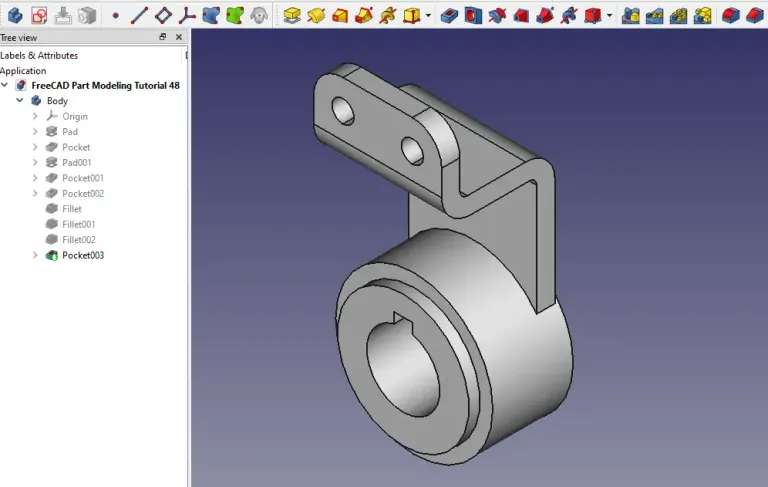
Task: Expand the Origin tree node
Action: [36, 116]
